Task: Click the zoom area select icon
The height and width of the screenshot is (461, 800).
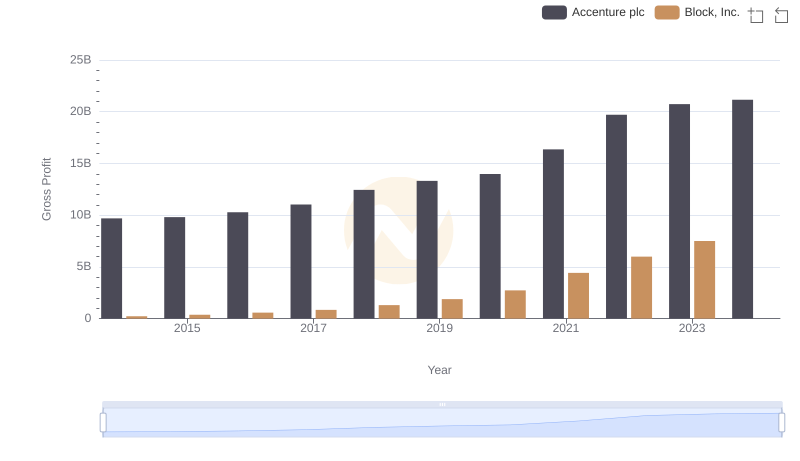Action: 756,15
